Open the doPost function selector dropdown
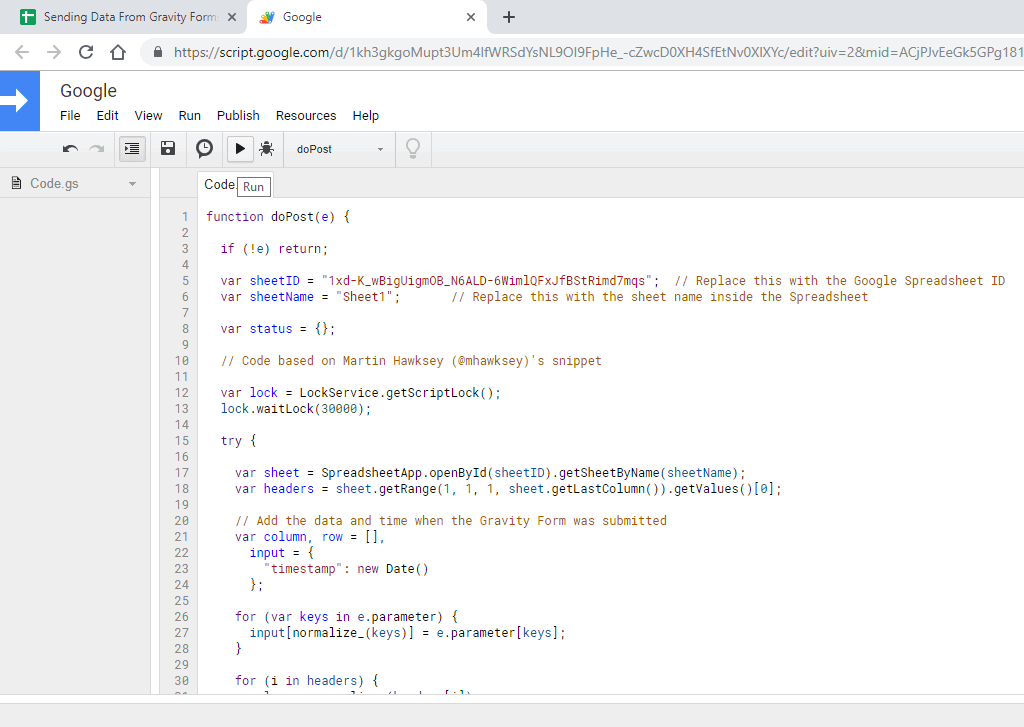The height and width of the screenshot is (727, 1024). click(340, 149)
